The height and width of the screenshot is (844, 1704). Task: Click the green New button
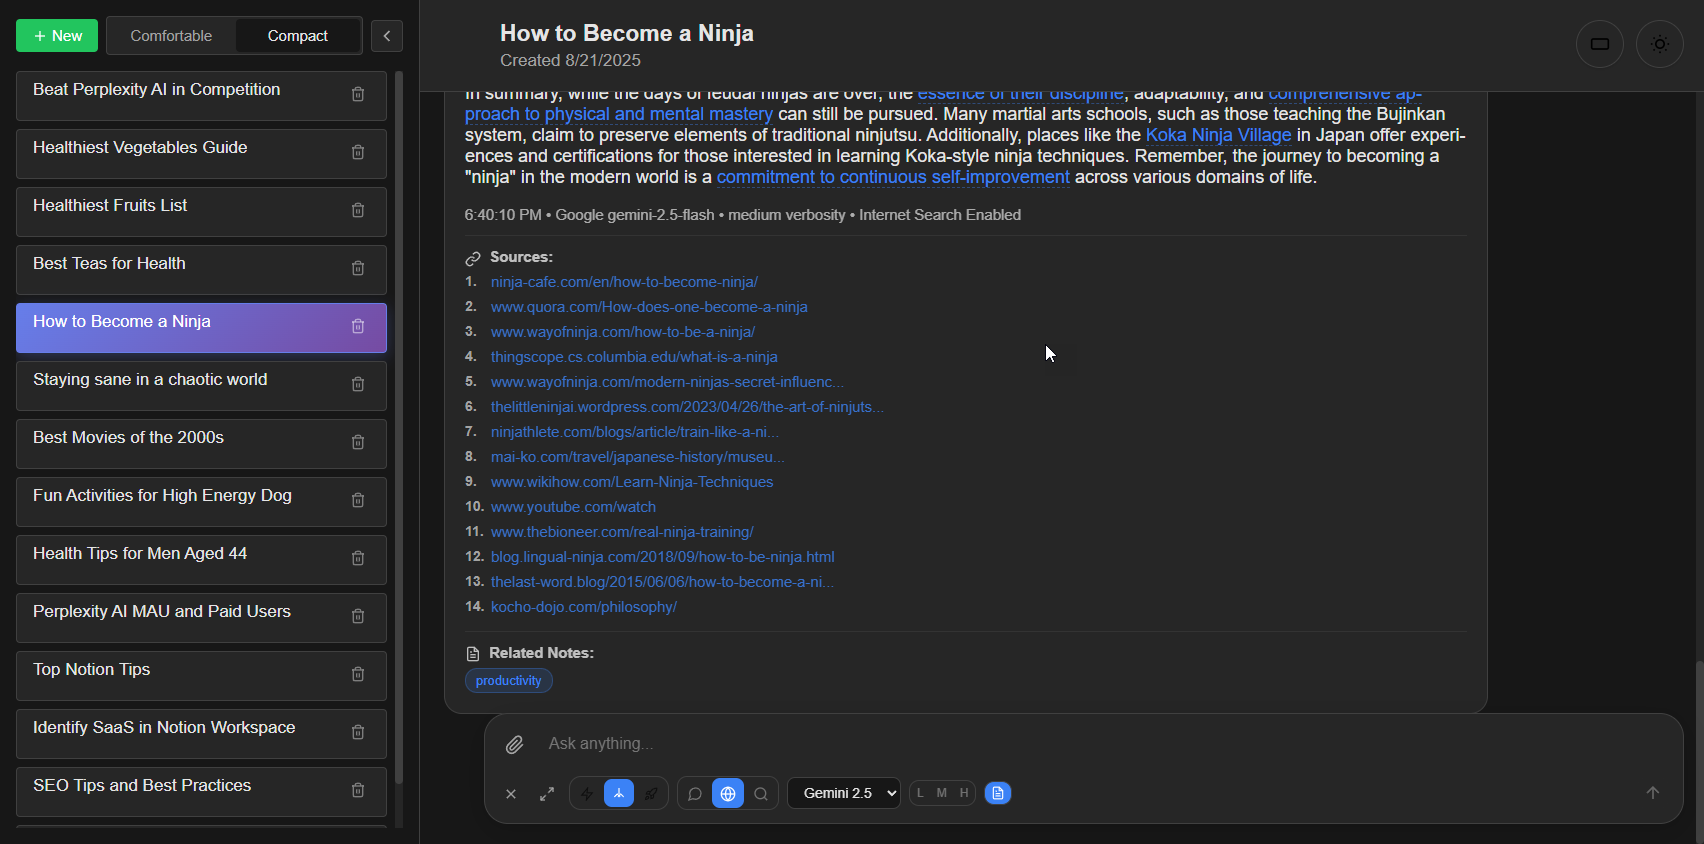click(x=57, y=36)
